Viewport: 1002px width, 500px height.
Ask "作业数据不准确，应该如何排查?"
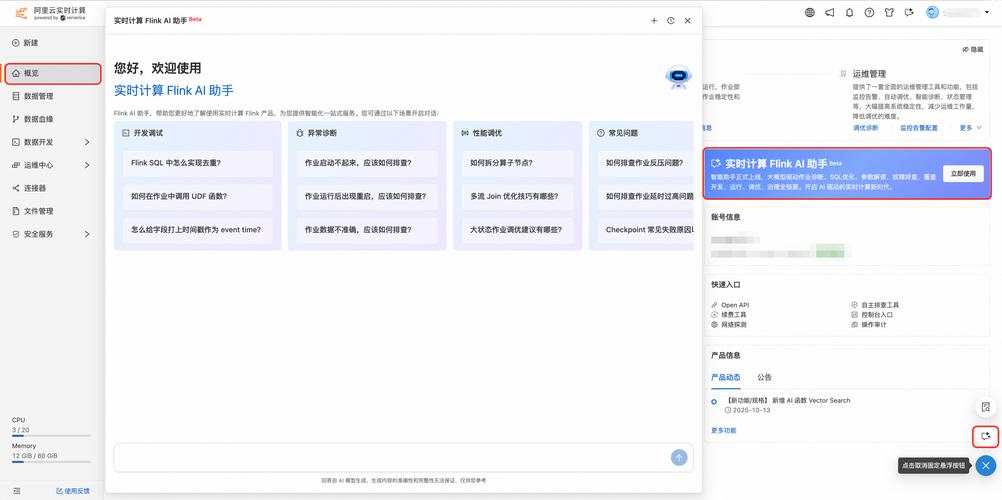[367, 230]
